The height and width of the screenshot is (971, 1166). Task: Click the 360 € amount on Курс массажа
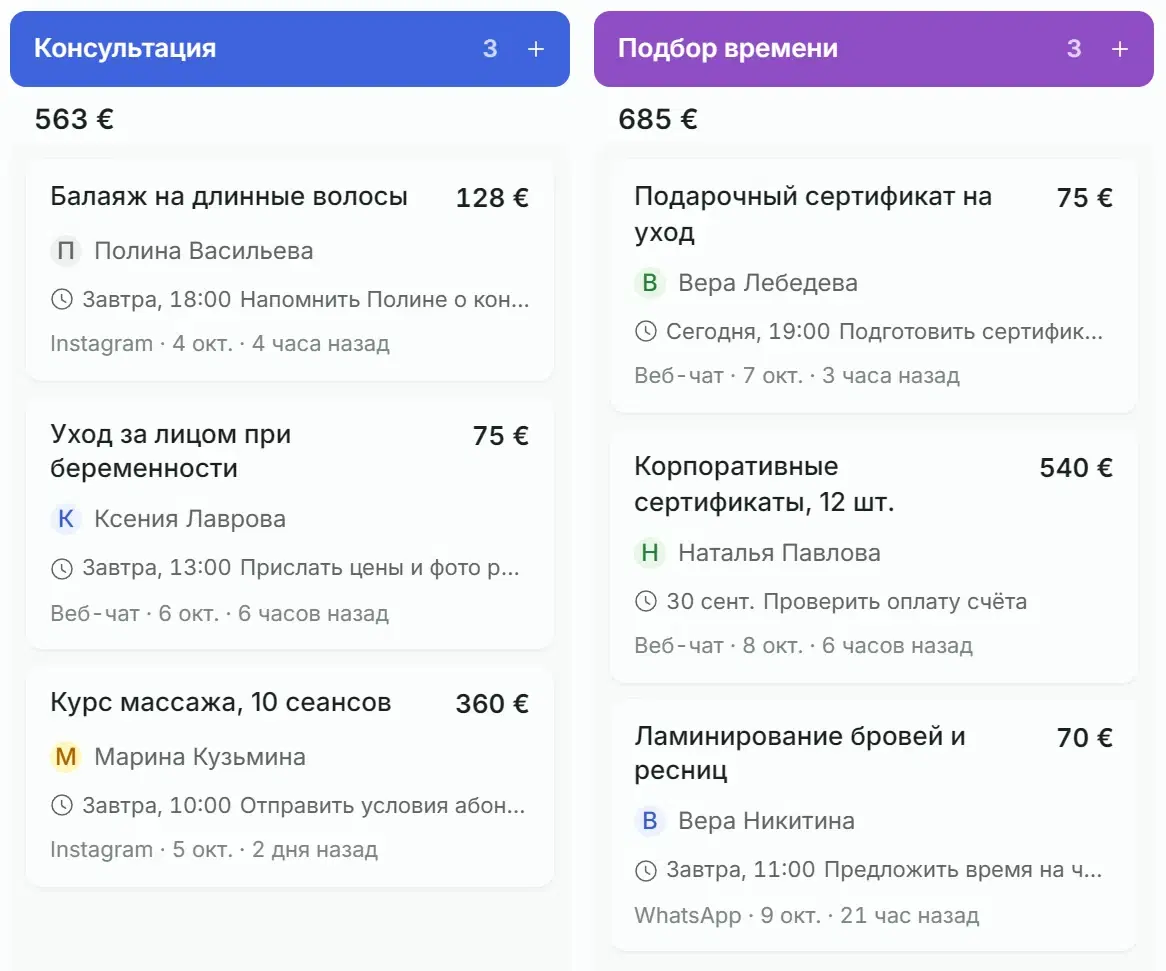(x=492, y=703)
